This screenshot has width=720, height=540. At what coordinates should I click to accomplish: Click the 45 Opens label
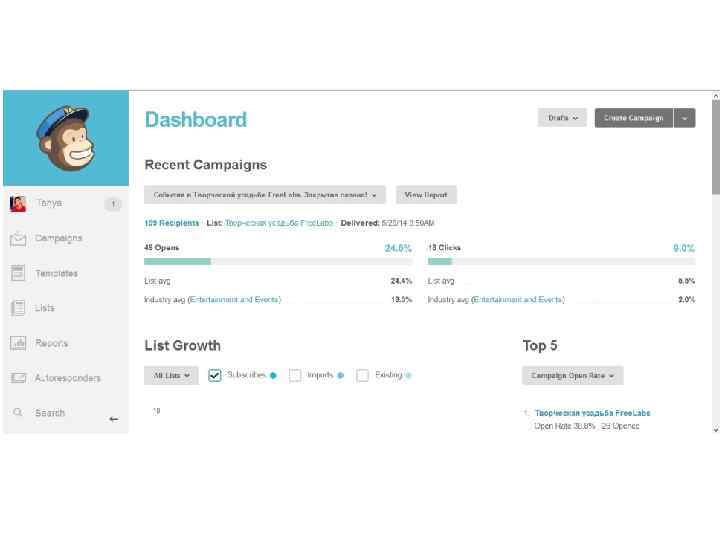(x=162, y=248)
